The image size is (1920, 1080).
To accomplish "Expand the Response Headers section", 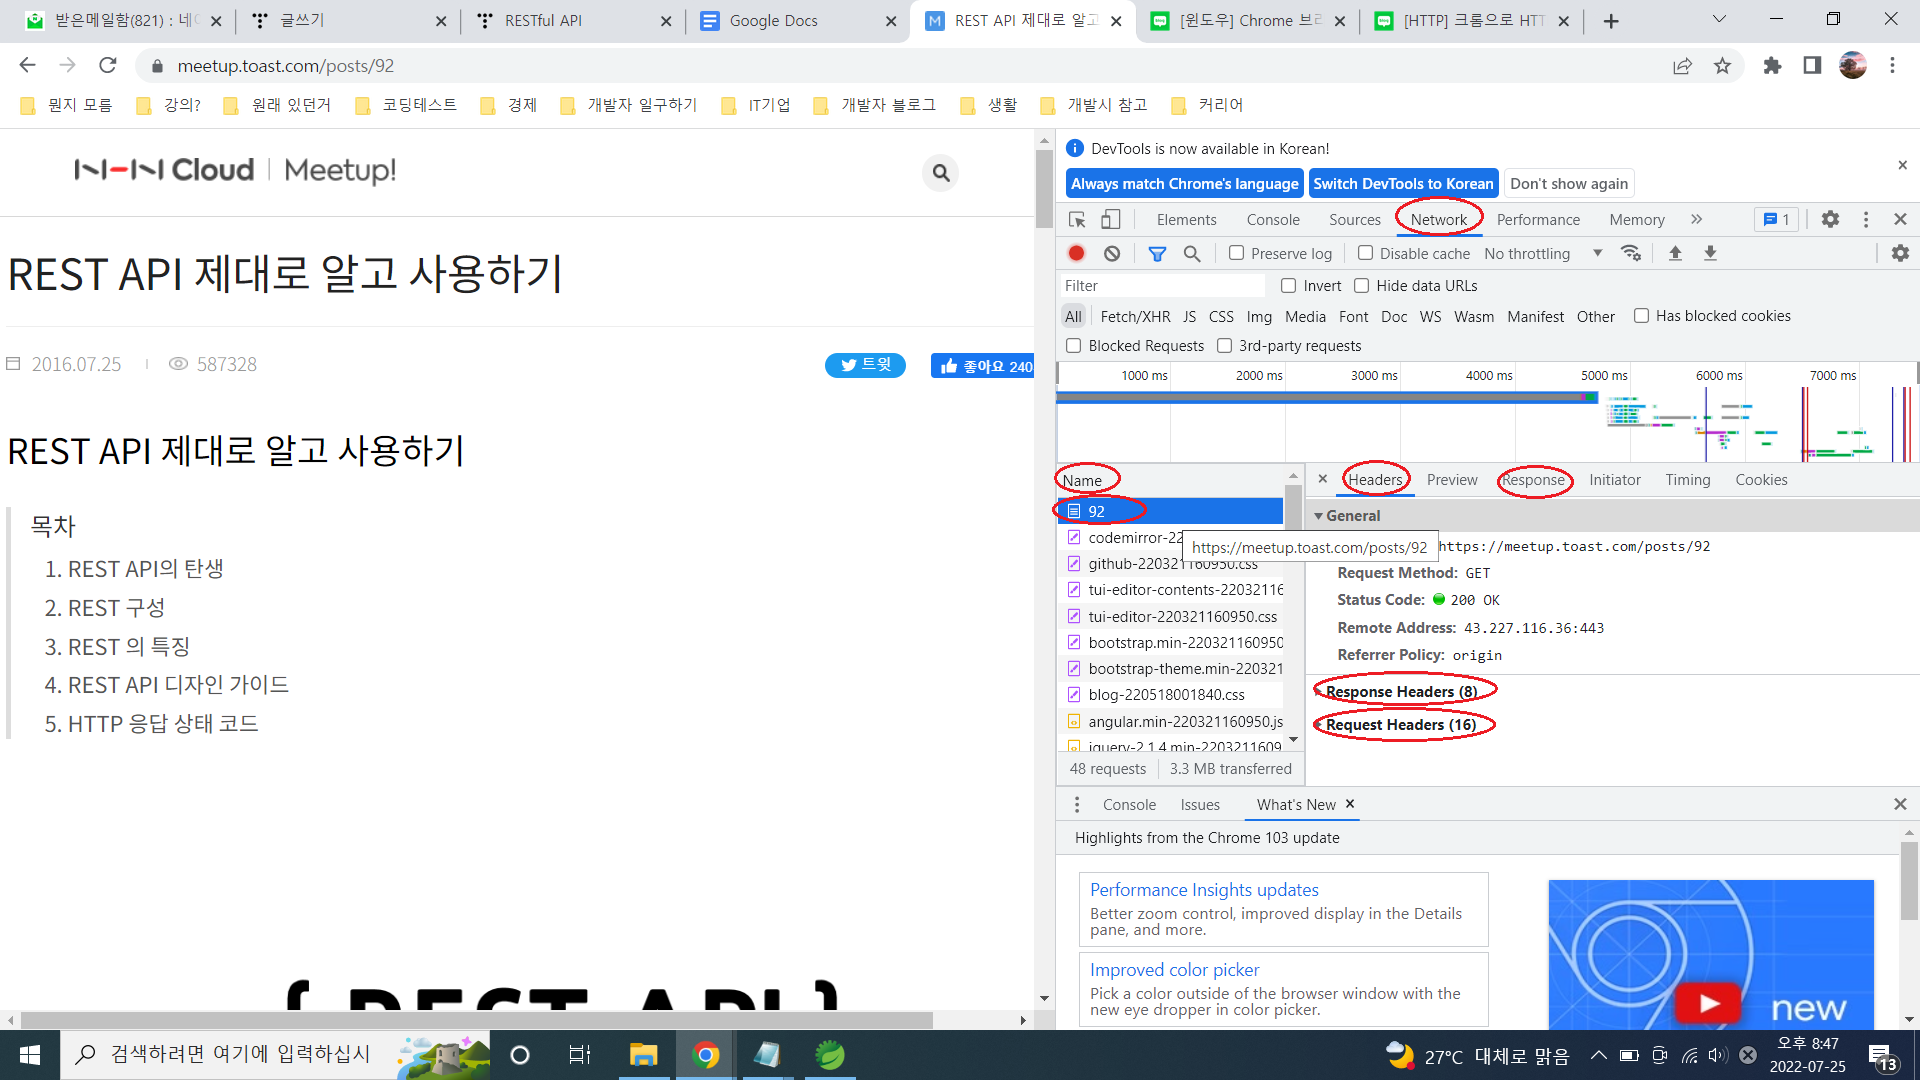I will click(1400, 692).
